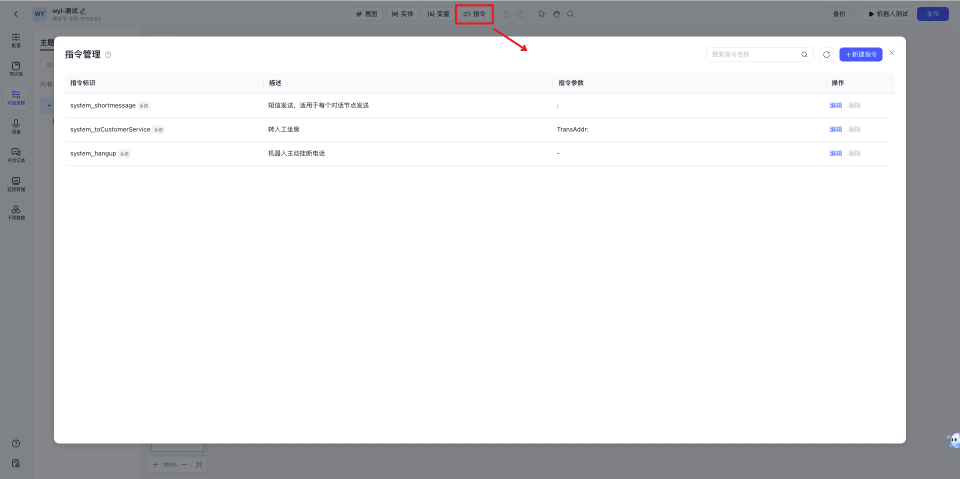Click the back arrow in the top-left corner
This screenshot has height=479, width=960.
click(x=15, y=14)
